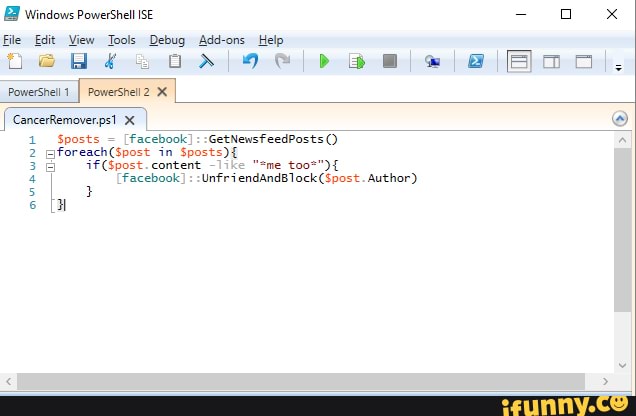The height and width of the screenshot is (416, 636).
Task: Undo the last edit
Action: click(250, 62)
